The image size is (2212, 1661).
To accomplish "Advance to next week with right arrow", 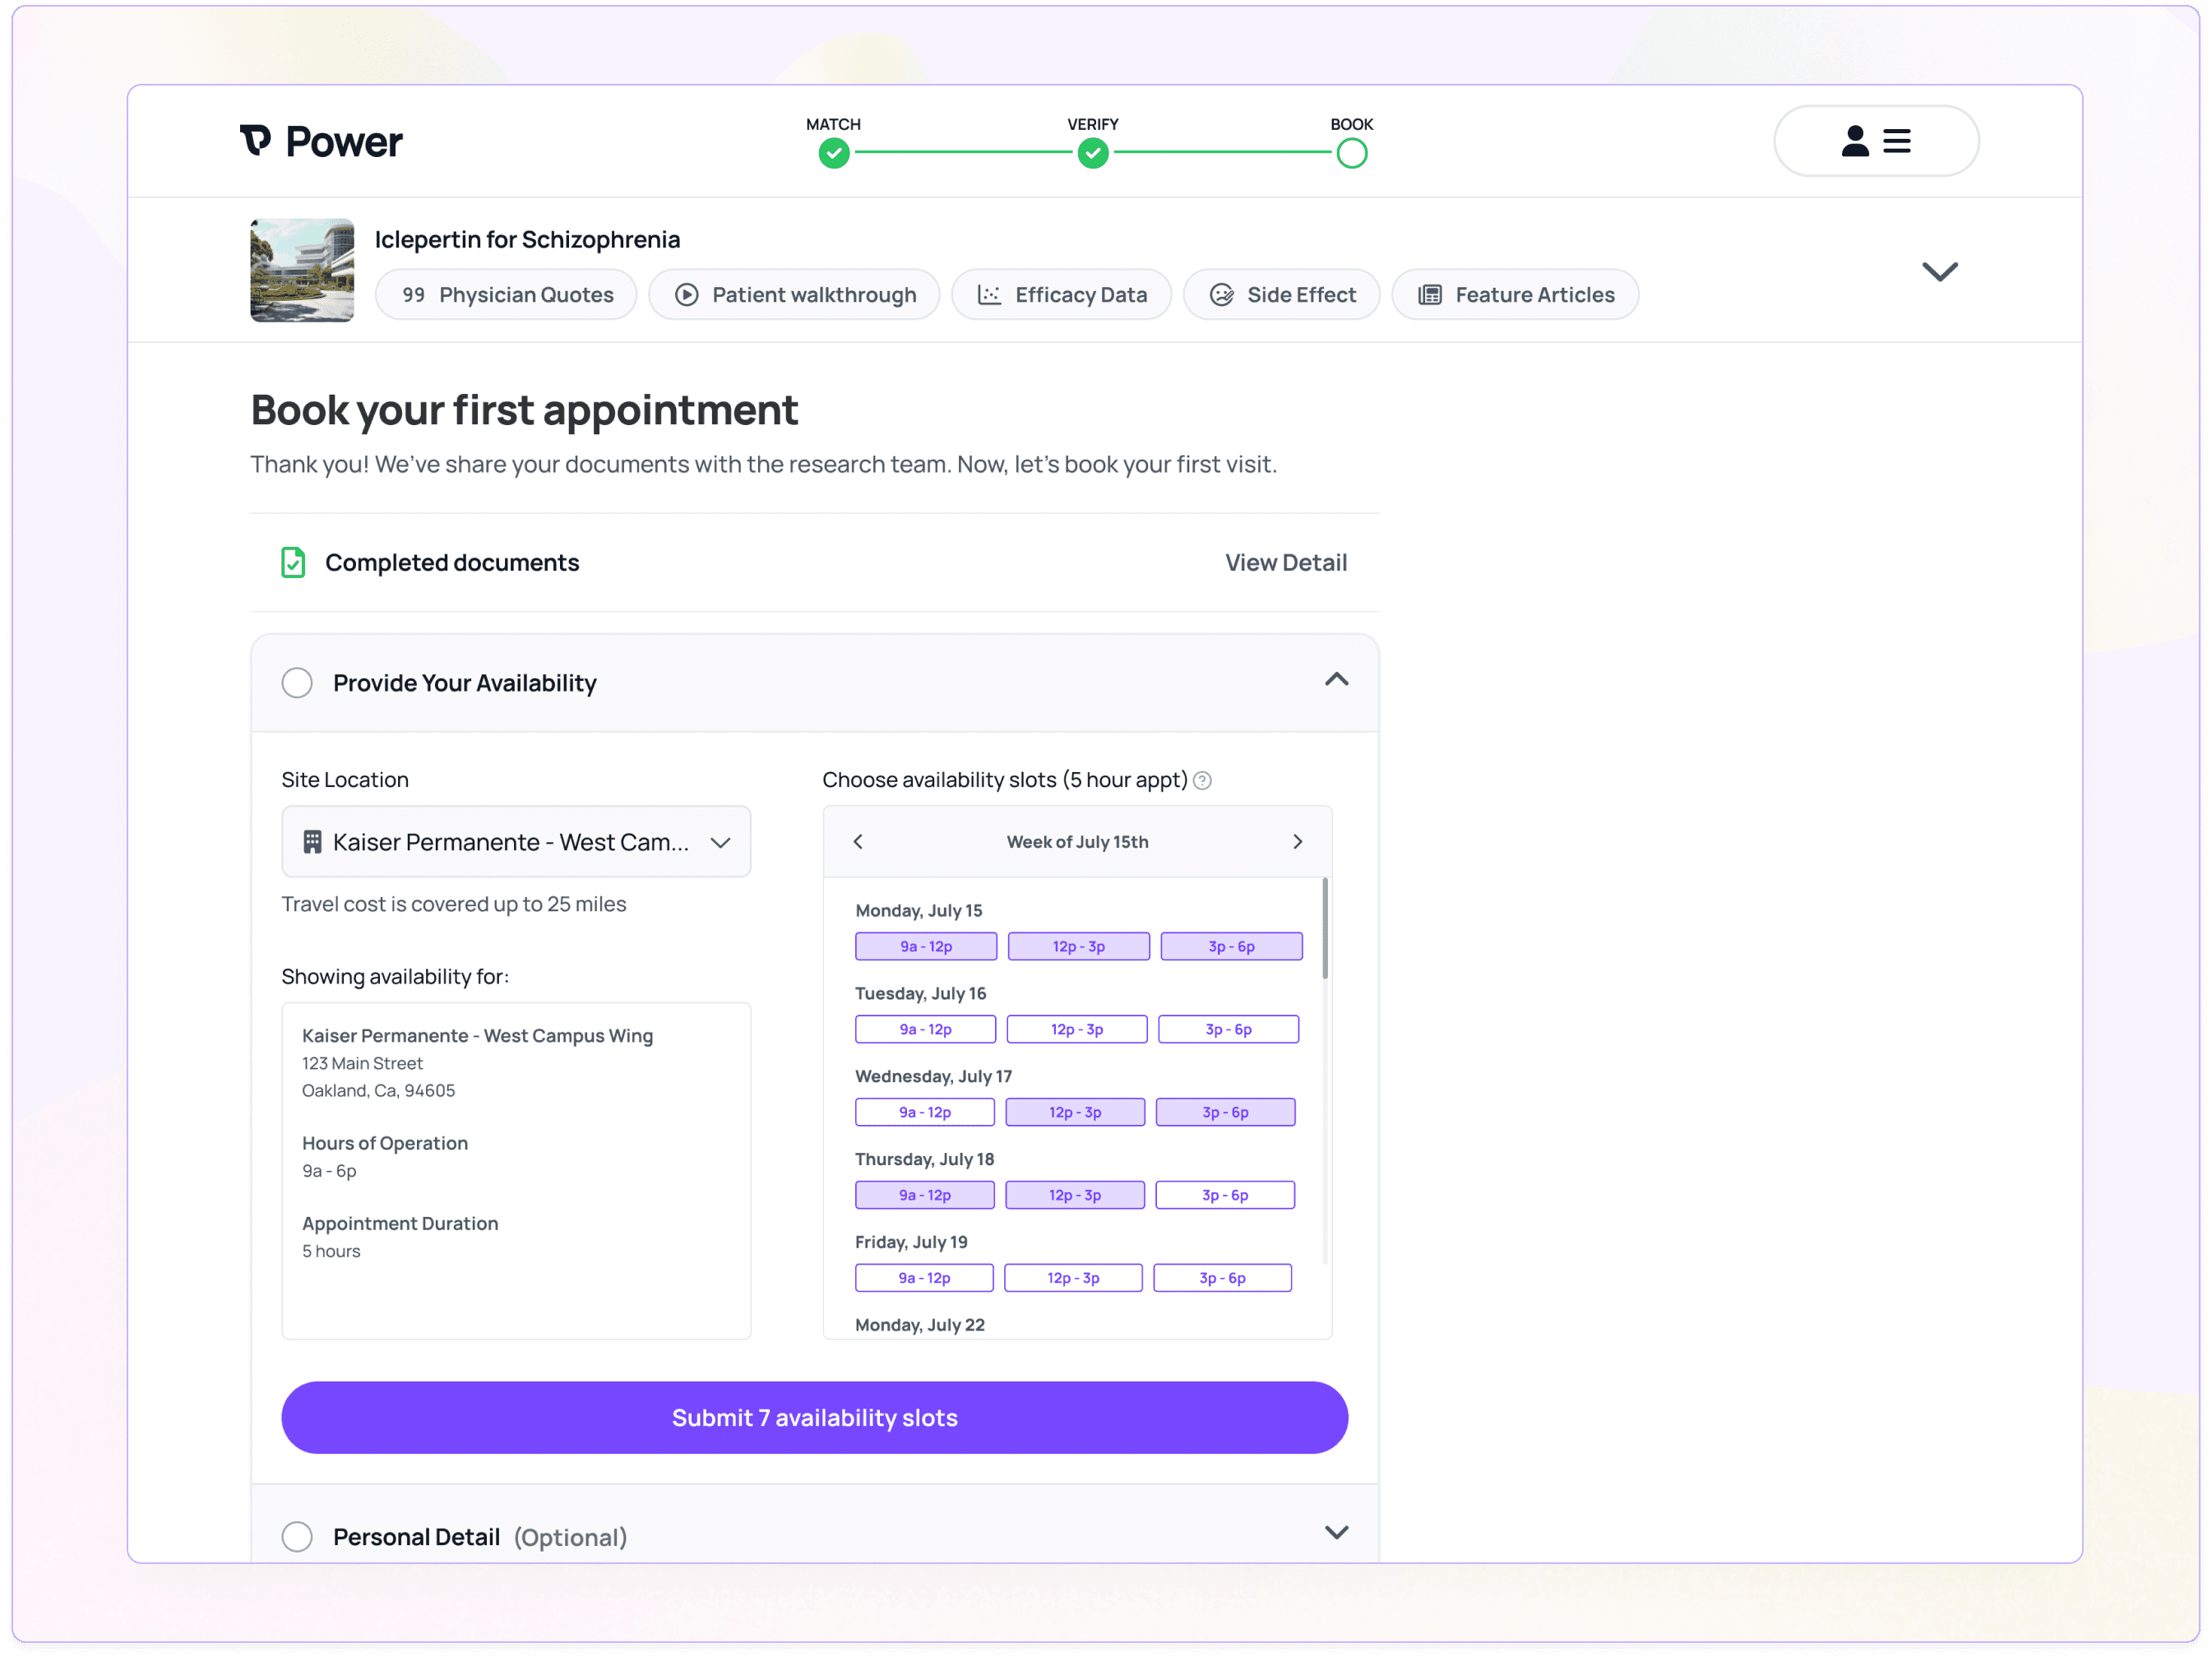I will coord(1297,842).
